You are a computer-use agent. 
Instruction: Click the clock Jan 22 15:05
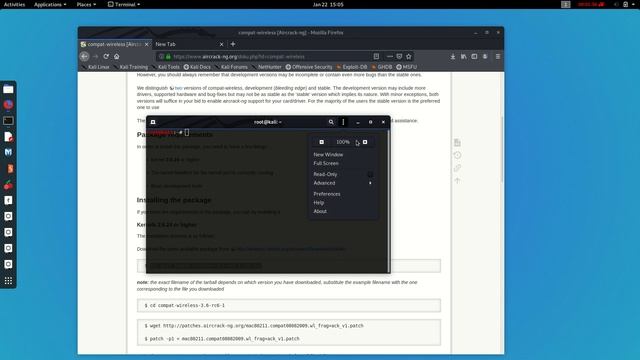(x=328, y=4)
